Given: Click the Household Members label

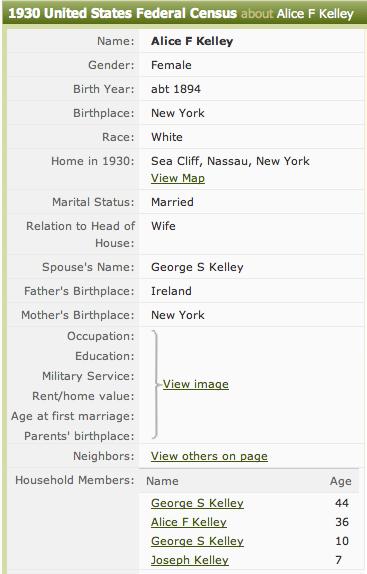Looking at the screenshot, I should tap(75, 480).
